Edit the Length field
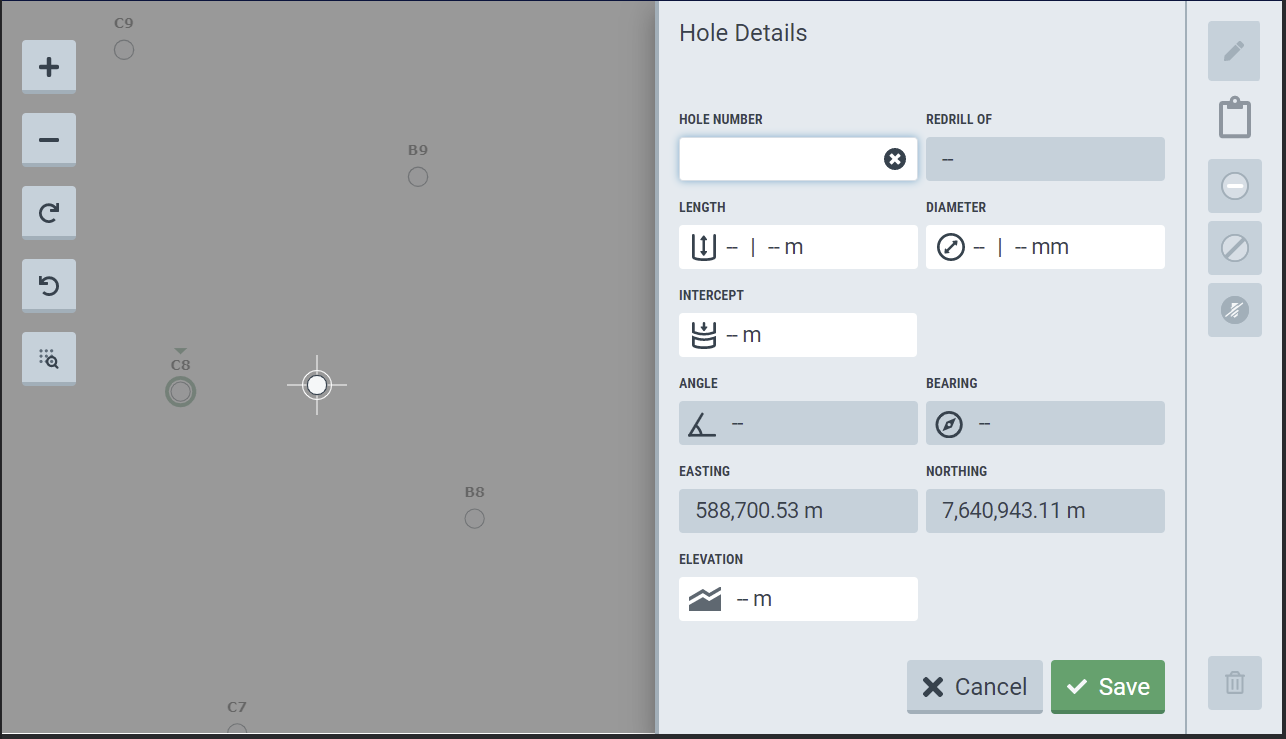 click(x=798, y=247)
